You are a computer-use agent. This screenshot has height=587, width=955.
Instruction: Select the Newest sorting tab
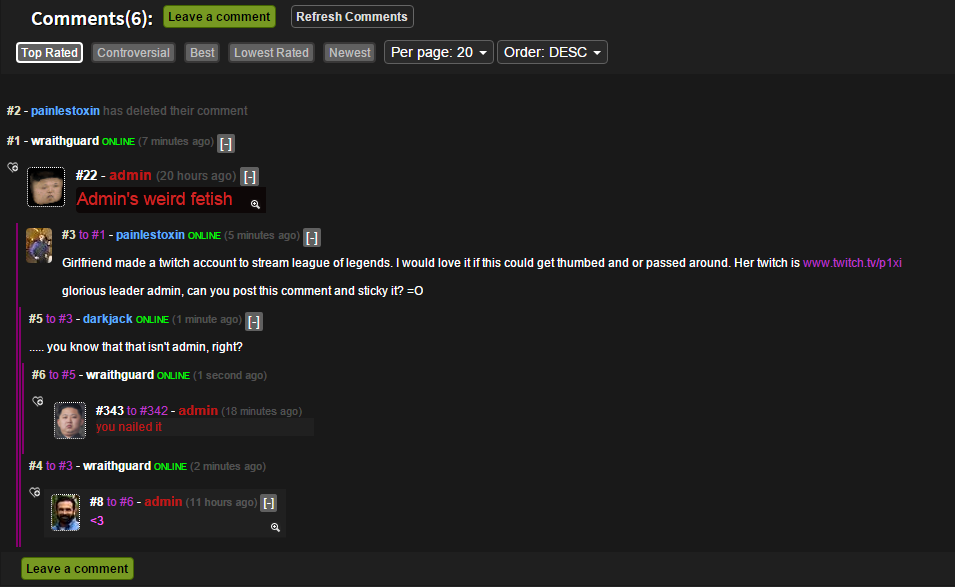(x=350, y=52)
